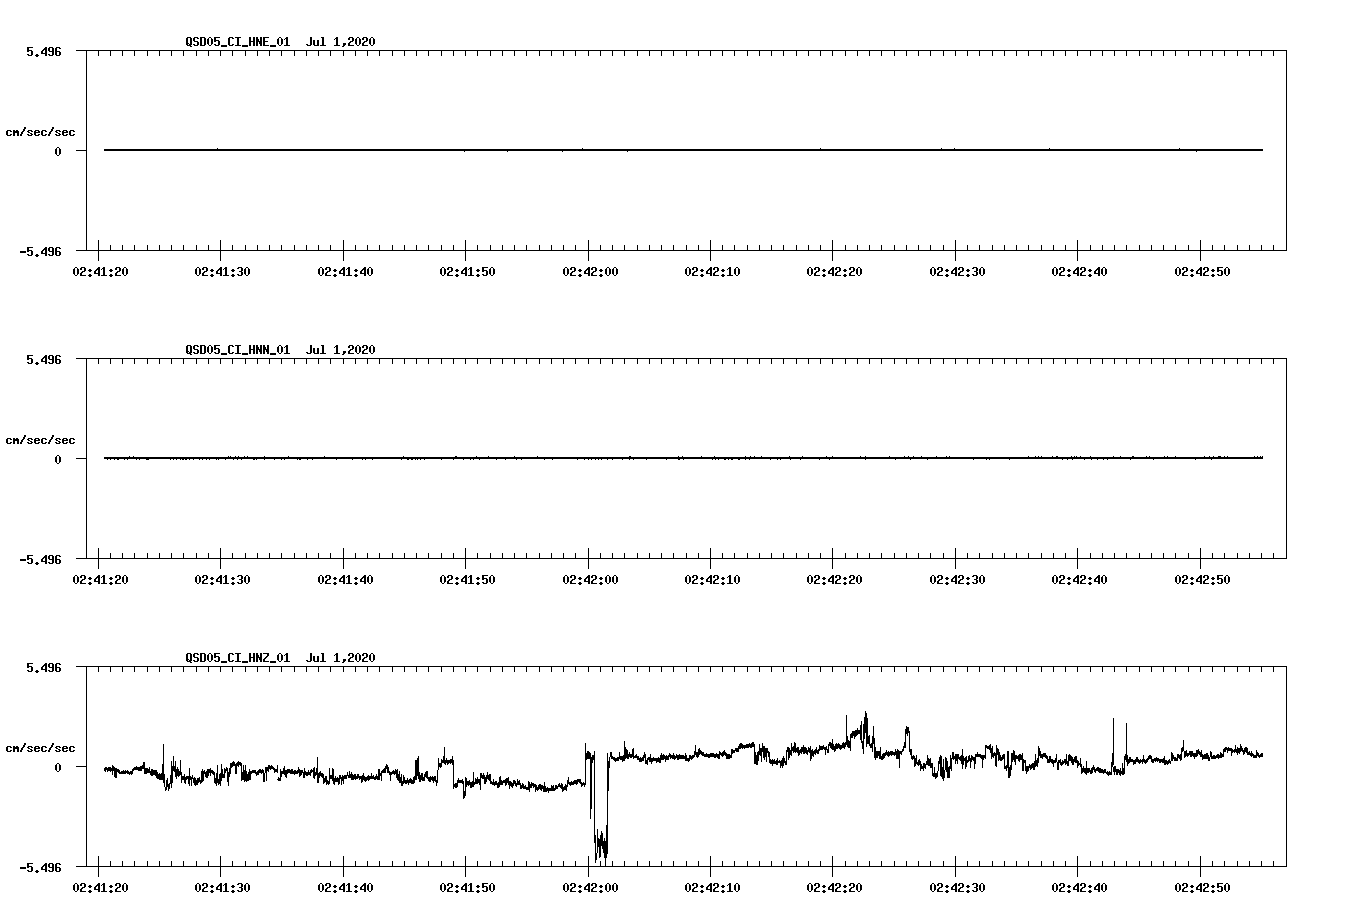Click the 02:42:10 time label under HNE plot
The height and width of the screenshot is (924, 1358).
point(712,271)
